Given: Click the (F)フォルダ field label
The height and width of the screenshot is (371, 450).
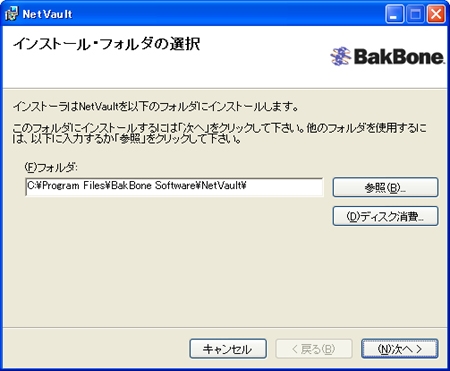Looking at the screenshot, I should tap(51, 167).
